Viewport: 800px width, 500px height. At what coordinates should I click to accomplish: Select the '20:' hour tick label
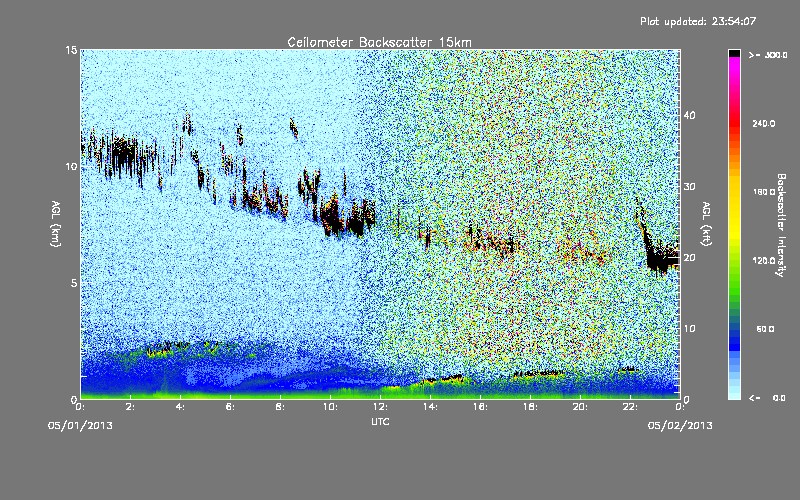point(580,407)
